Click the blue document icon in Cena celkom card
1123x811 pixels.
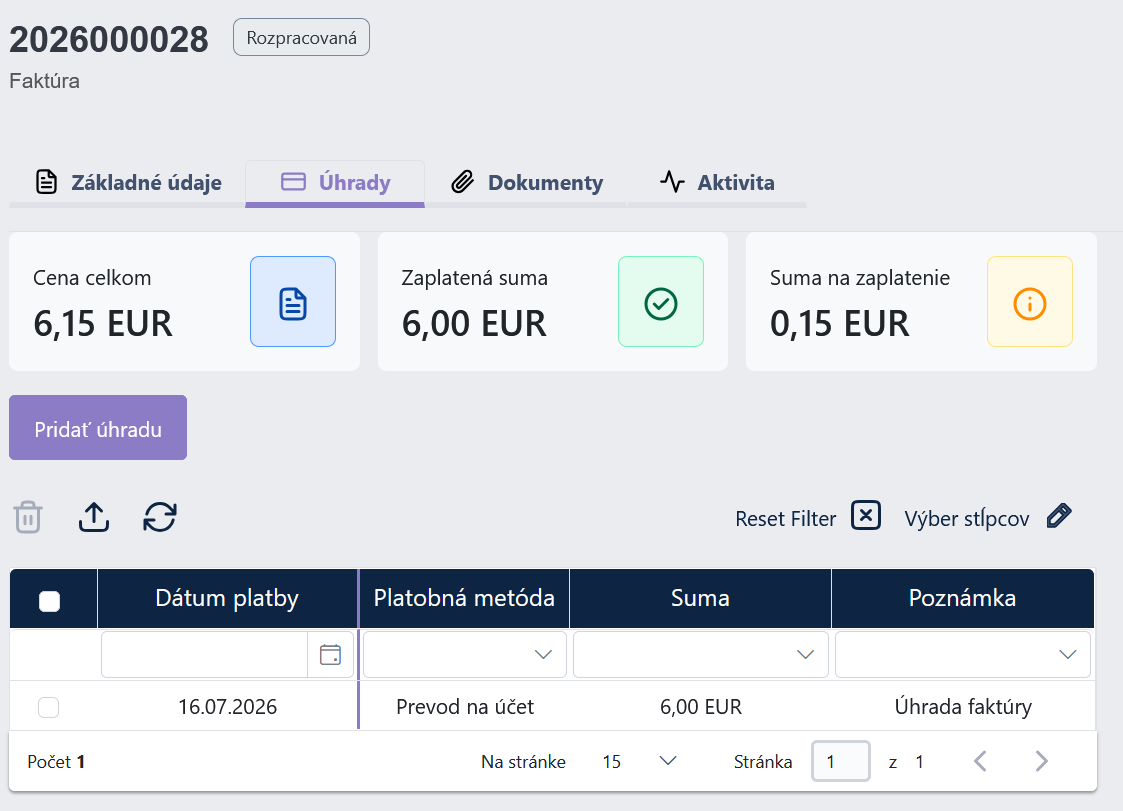293,302
